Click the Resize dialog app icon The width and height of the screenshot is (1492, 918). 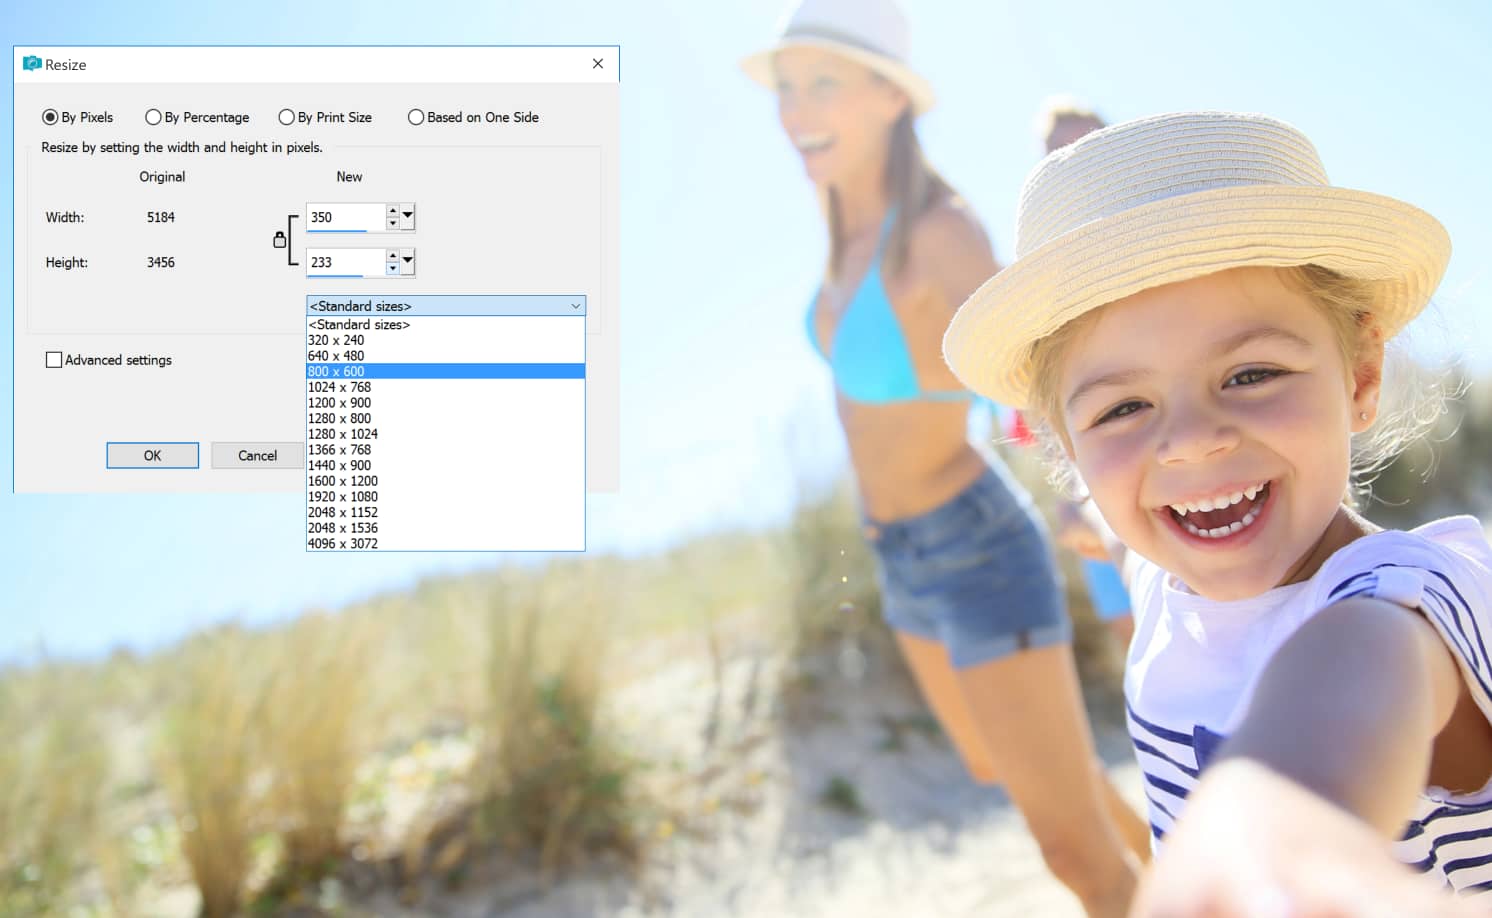32,64
